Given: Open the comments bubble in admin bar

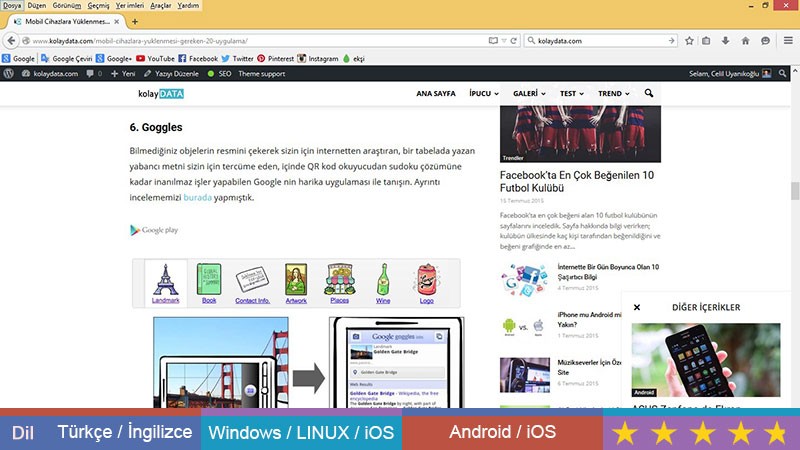Looking at the screenshot, I should [94, 73].
